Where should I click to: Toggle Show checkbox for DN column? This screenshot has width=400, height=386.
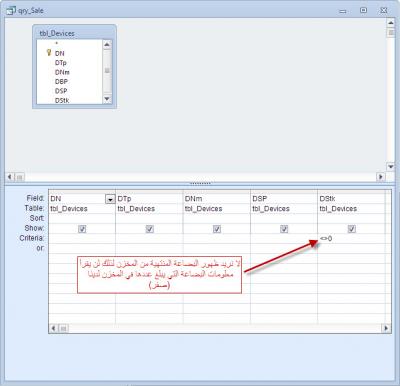coord(82,229)
